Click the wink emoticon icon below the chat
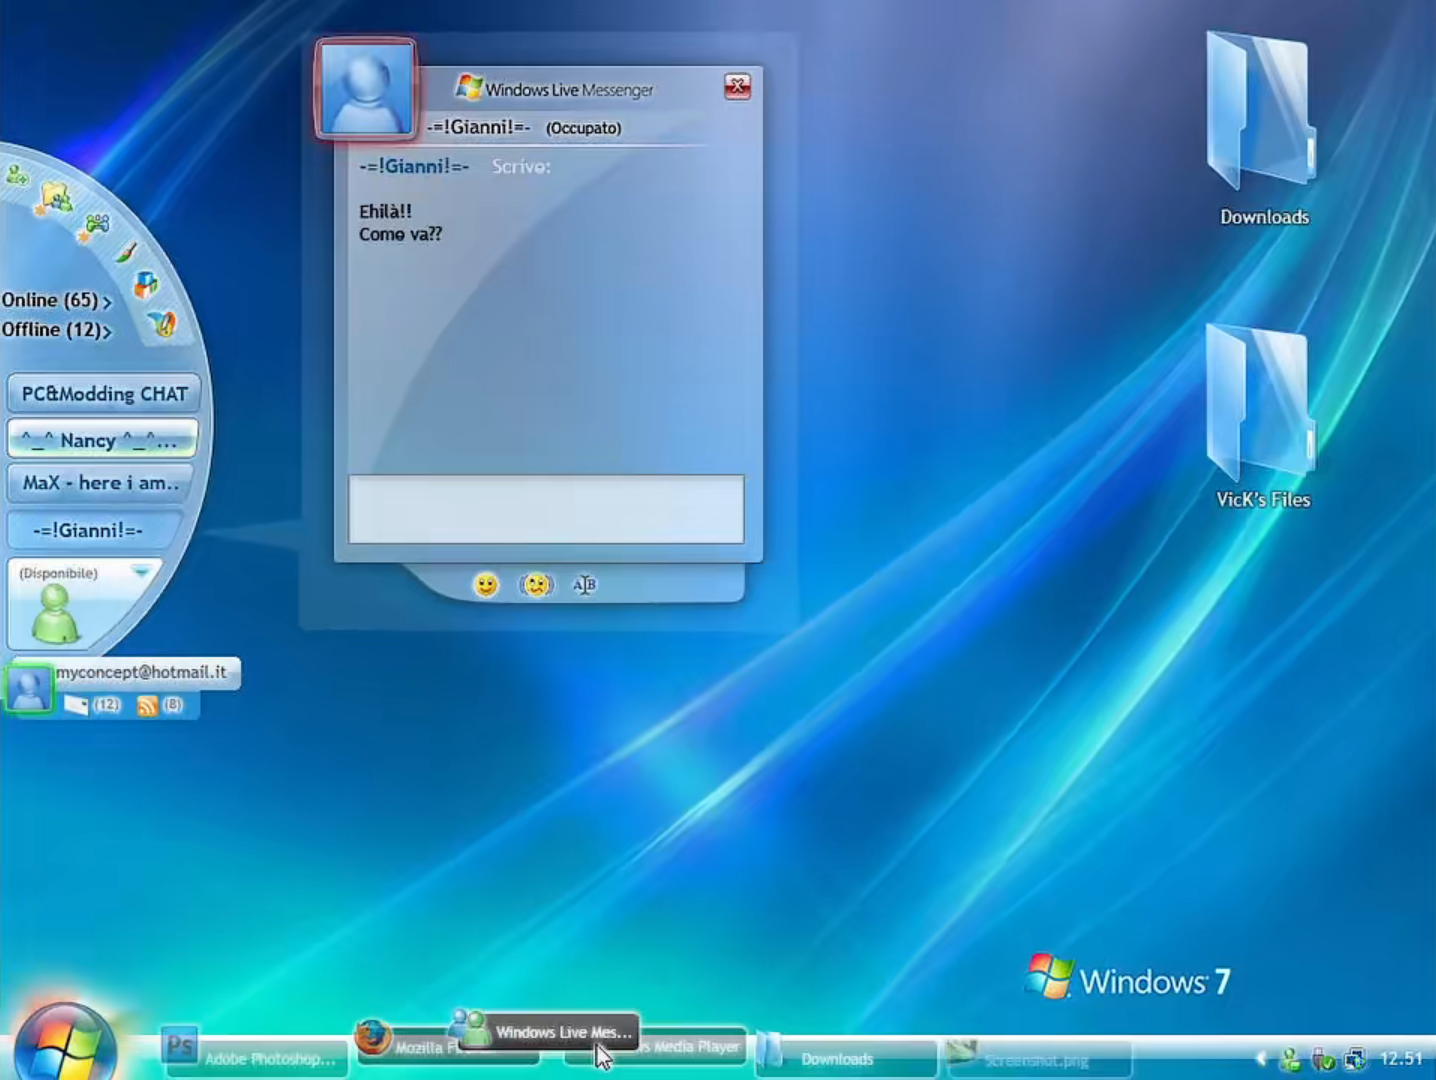Viewport: 1436px width, 1080px height. tap(537, 585)
